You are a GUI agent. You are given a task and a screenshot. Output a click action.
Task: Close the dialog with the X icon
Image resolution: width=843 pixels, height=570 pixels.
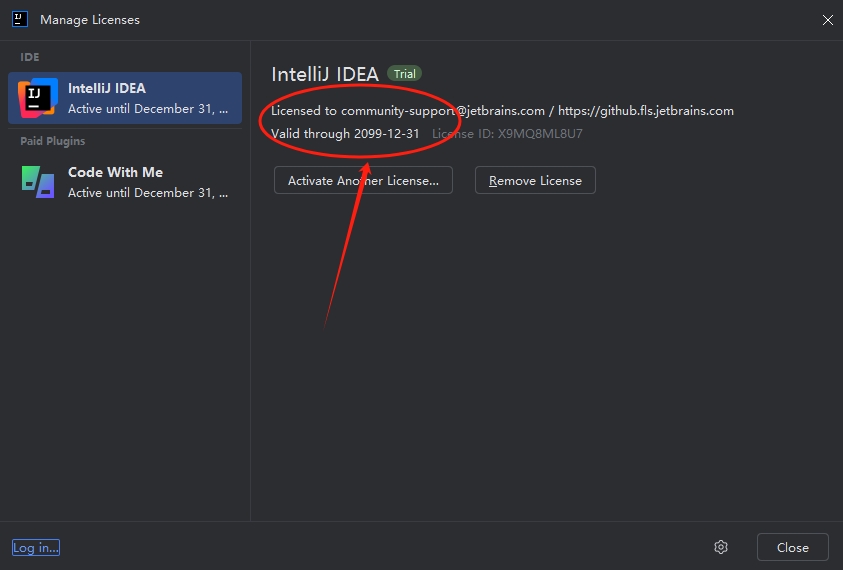click(x=827, y=20)
